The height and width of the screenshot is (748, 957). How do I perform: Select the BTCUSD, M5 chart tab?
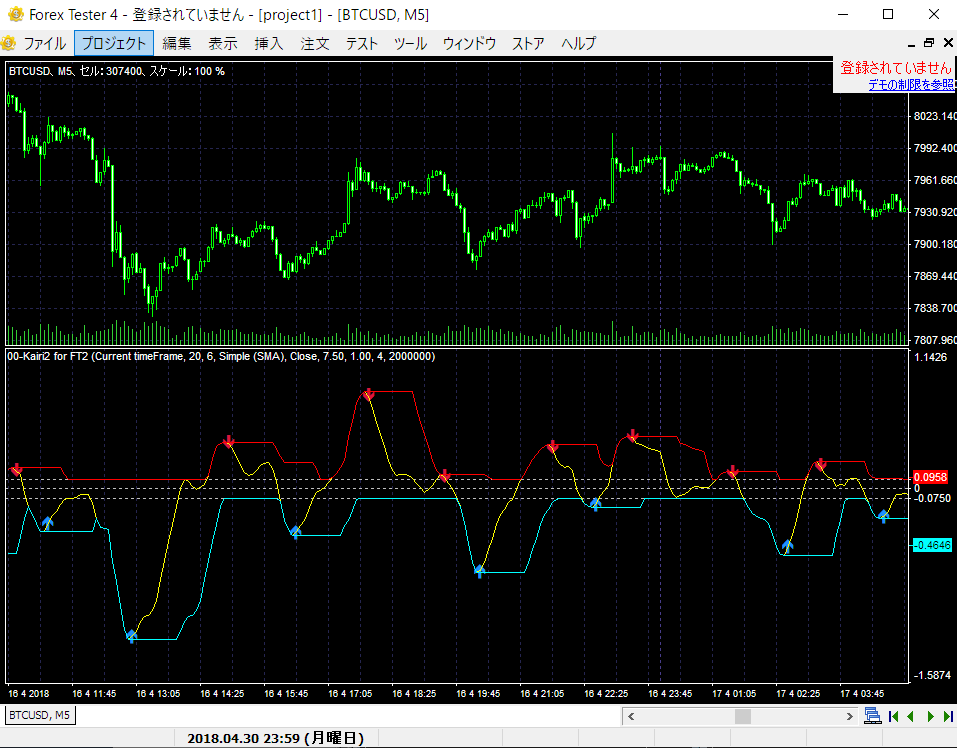tap(40, 715)
